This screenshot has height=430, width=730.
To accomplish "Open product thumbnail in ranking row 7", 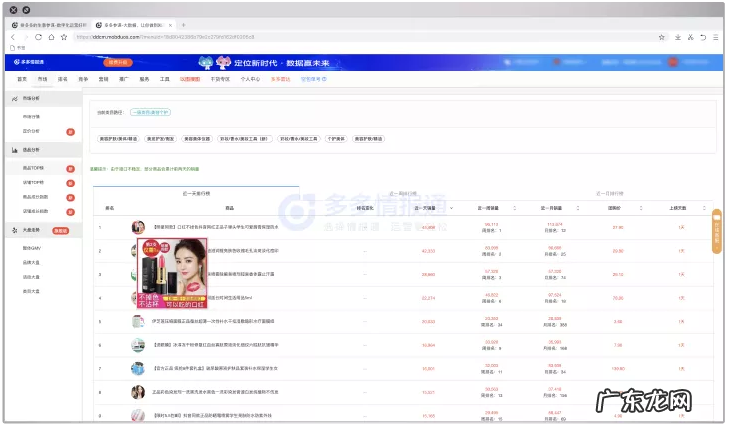I will click(138, 370).
